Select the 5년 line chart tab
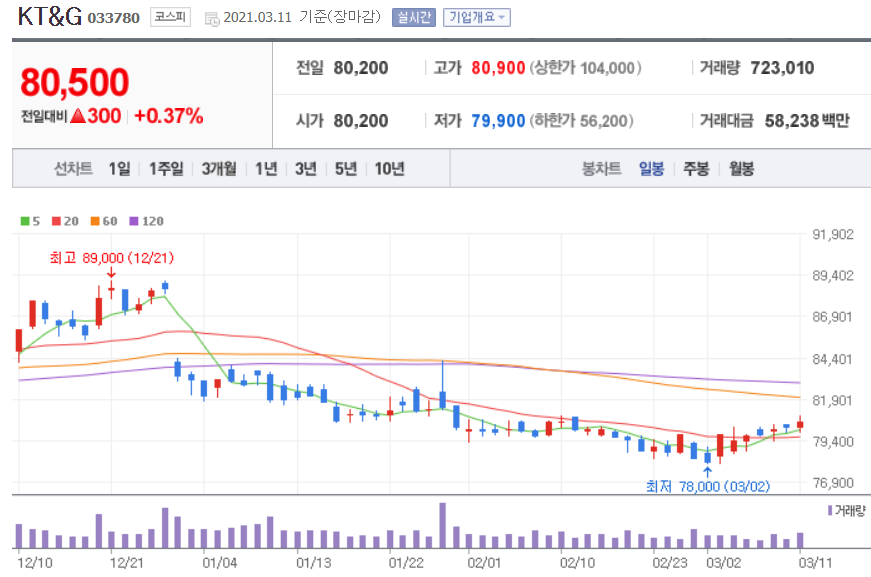Screen dimensions: 871x577 coord(346,168)
